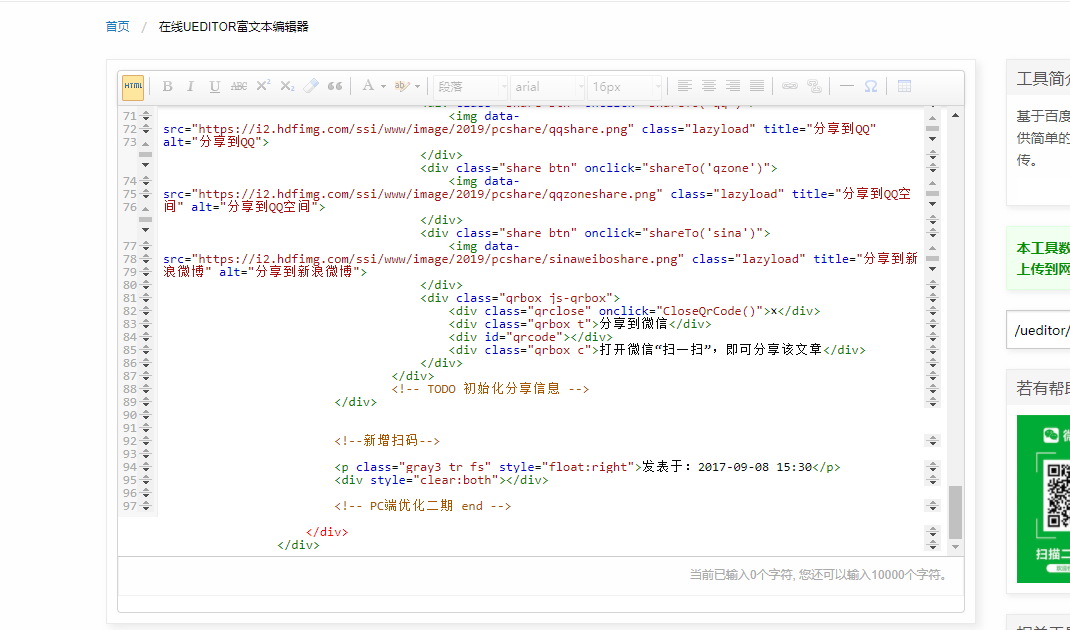Insert a blockquote with quote icon
1070x630 pixels.
[x=335, y=87]
